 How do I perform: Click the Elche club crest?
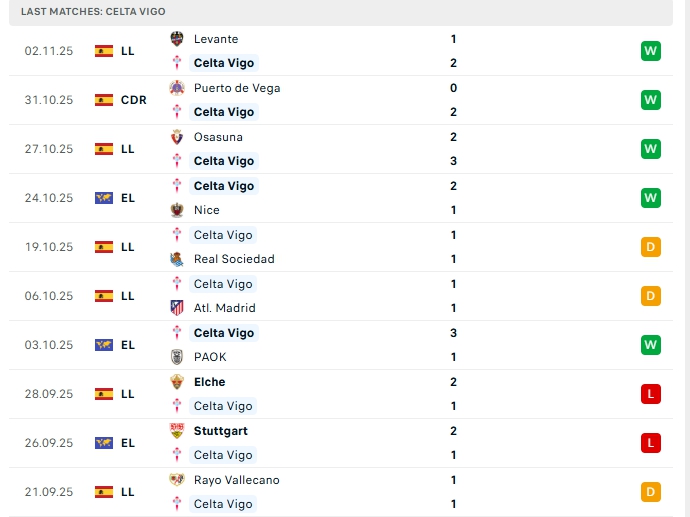click(x=177, y=382)
